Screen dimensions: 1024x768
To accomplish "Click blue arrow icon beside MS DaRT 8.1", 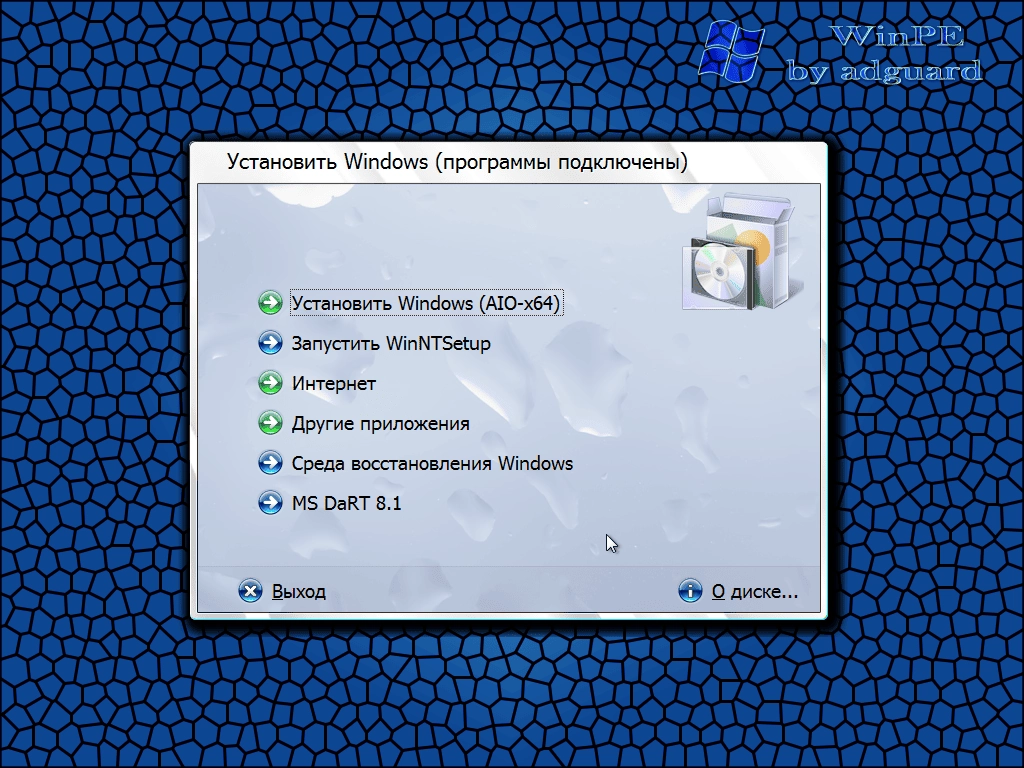I will pos(270,503).
